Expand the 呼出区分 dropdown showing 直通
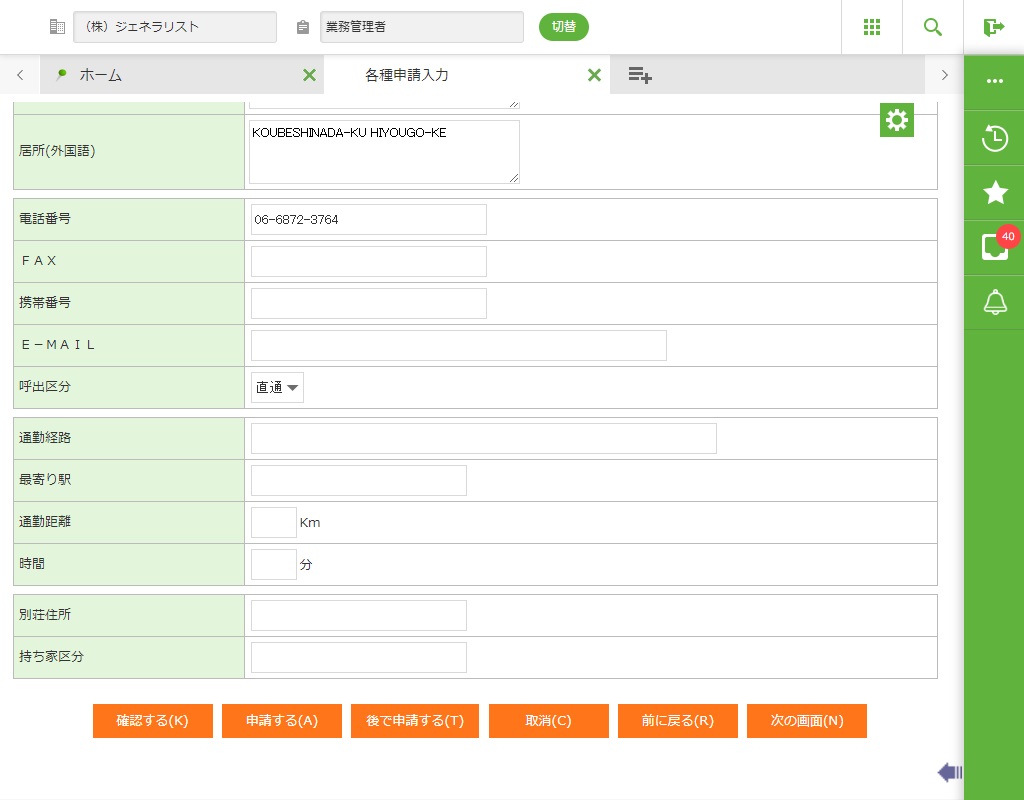1024x800 pixels. coord(277,388)
